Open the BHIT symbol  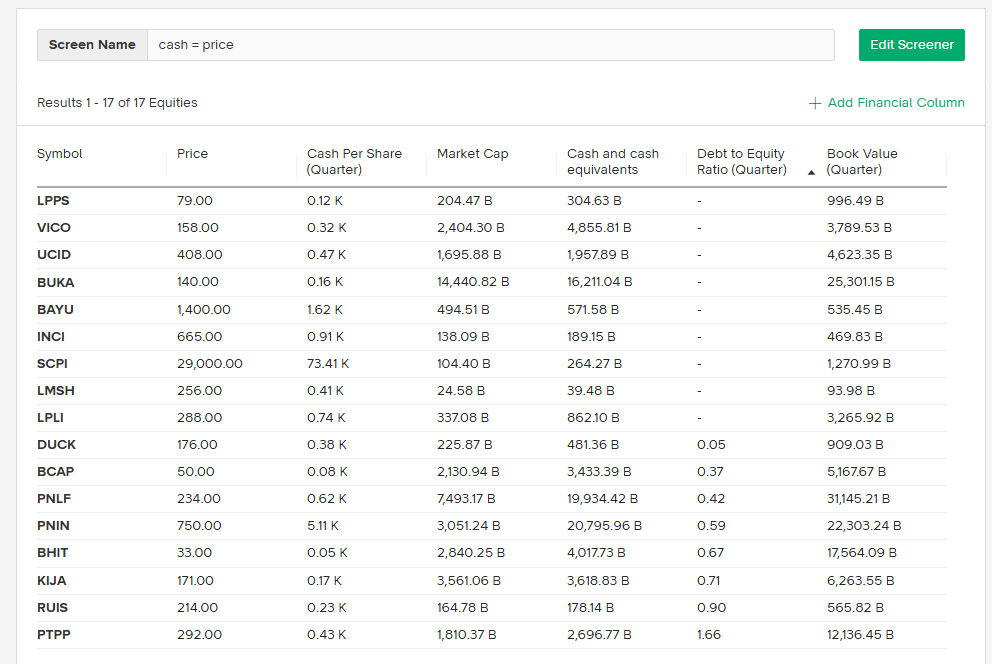[53, 553]
